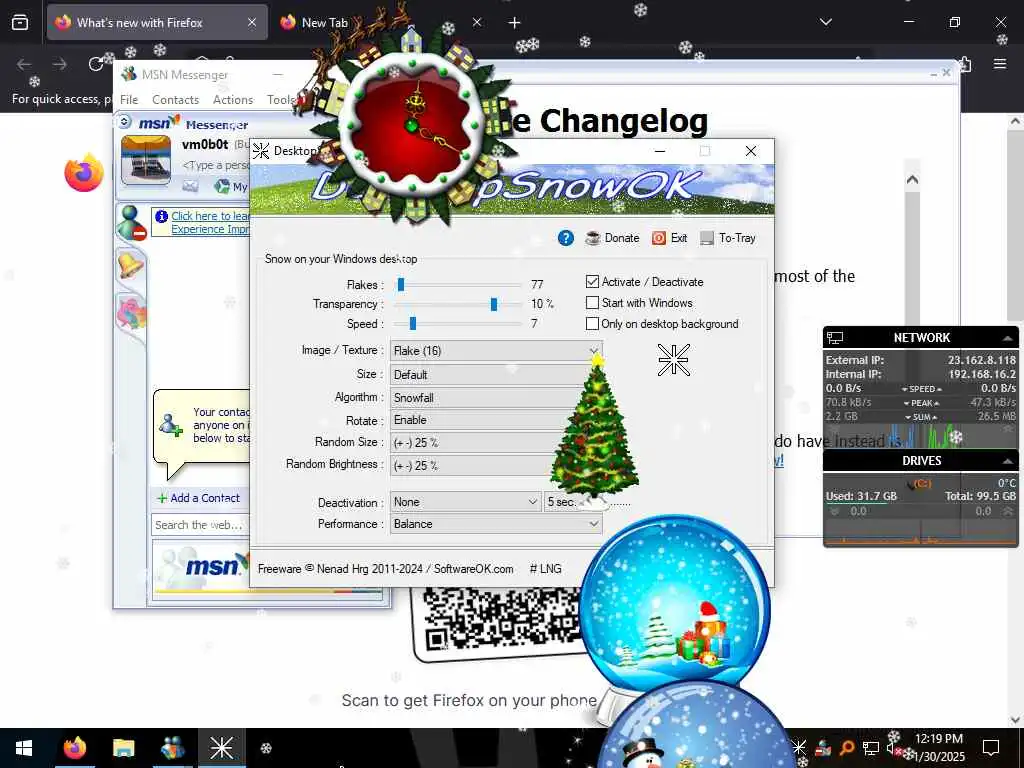Open MSN Messenger email envelope icon

tap(190, 187)
